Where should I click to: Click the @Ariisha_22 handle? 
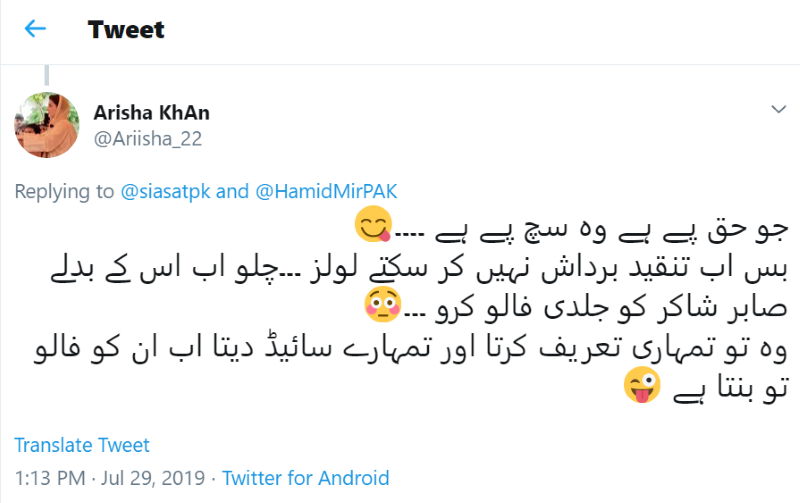tap(147, 139)
